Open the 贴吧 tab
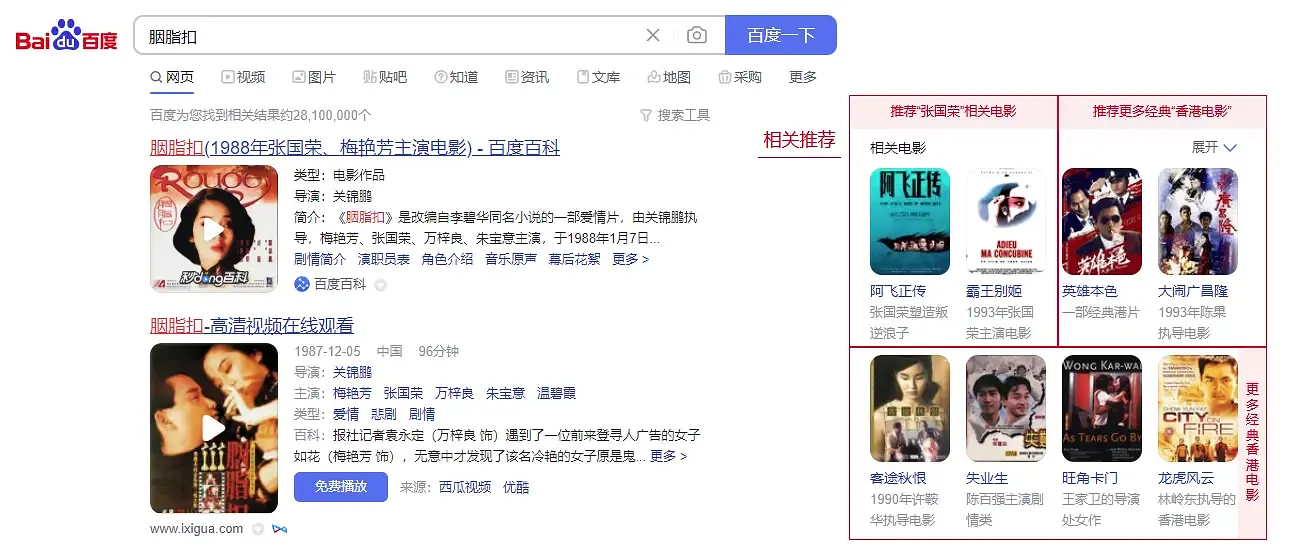 [385, 77]
